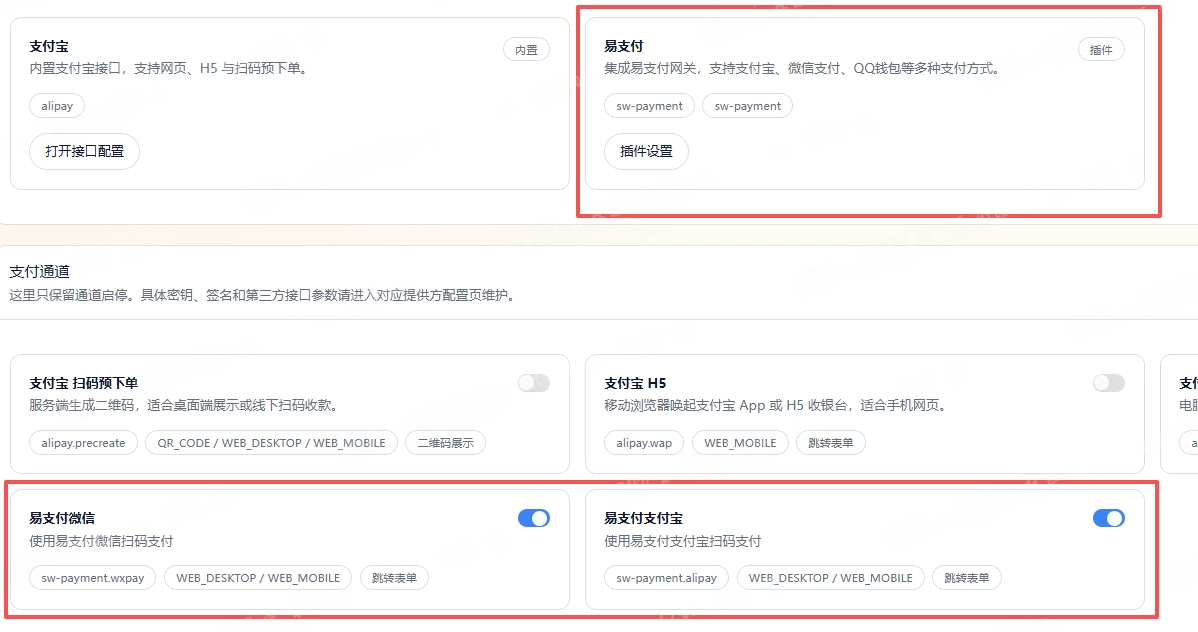Screen dimensions: 1198x632
Task: Click the alipay.precreate tag
Action: pos(83,443)
